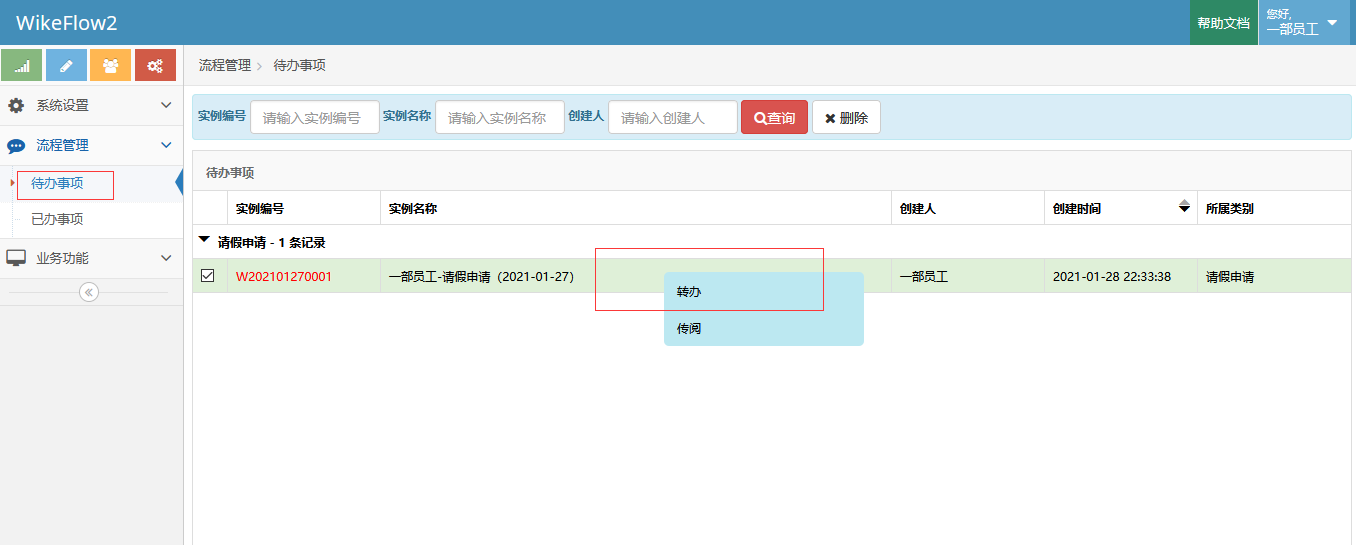This screenshot has height=545, width=1356.
Task: Collapse the 请假申请 group triangle
Action: (x=205, y=240)
